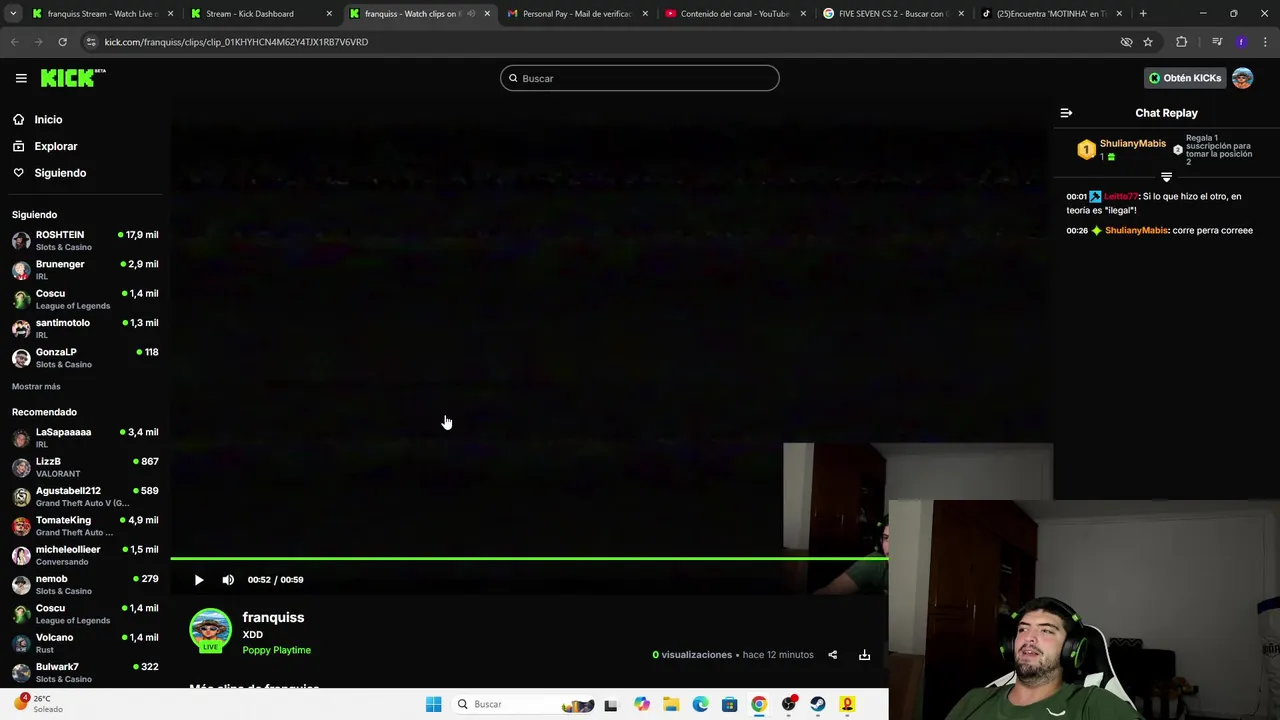
Task: Open Bulwark7 channel in sidebar
Action: click(x=85, y=672)
